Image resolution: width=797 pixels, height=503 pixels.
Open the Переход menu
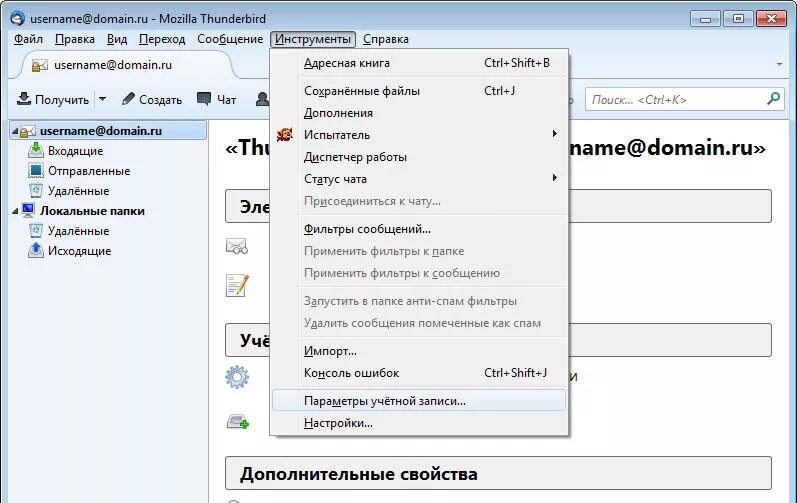click(162, 39)
